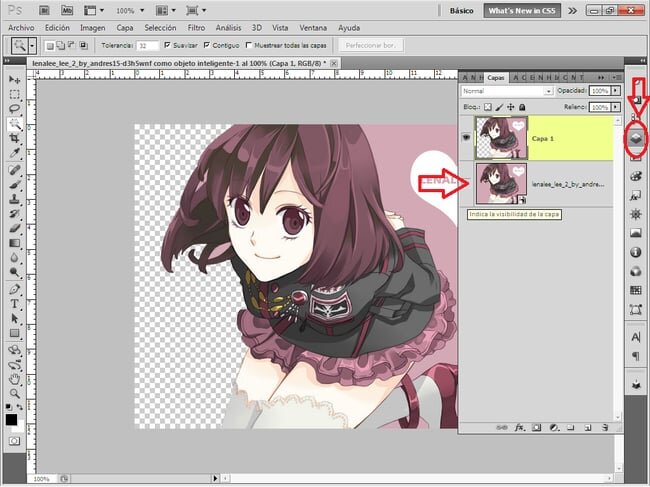Toggle the Suavizar checkbox

point(167,45)
